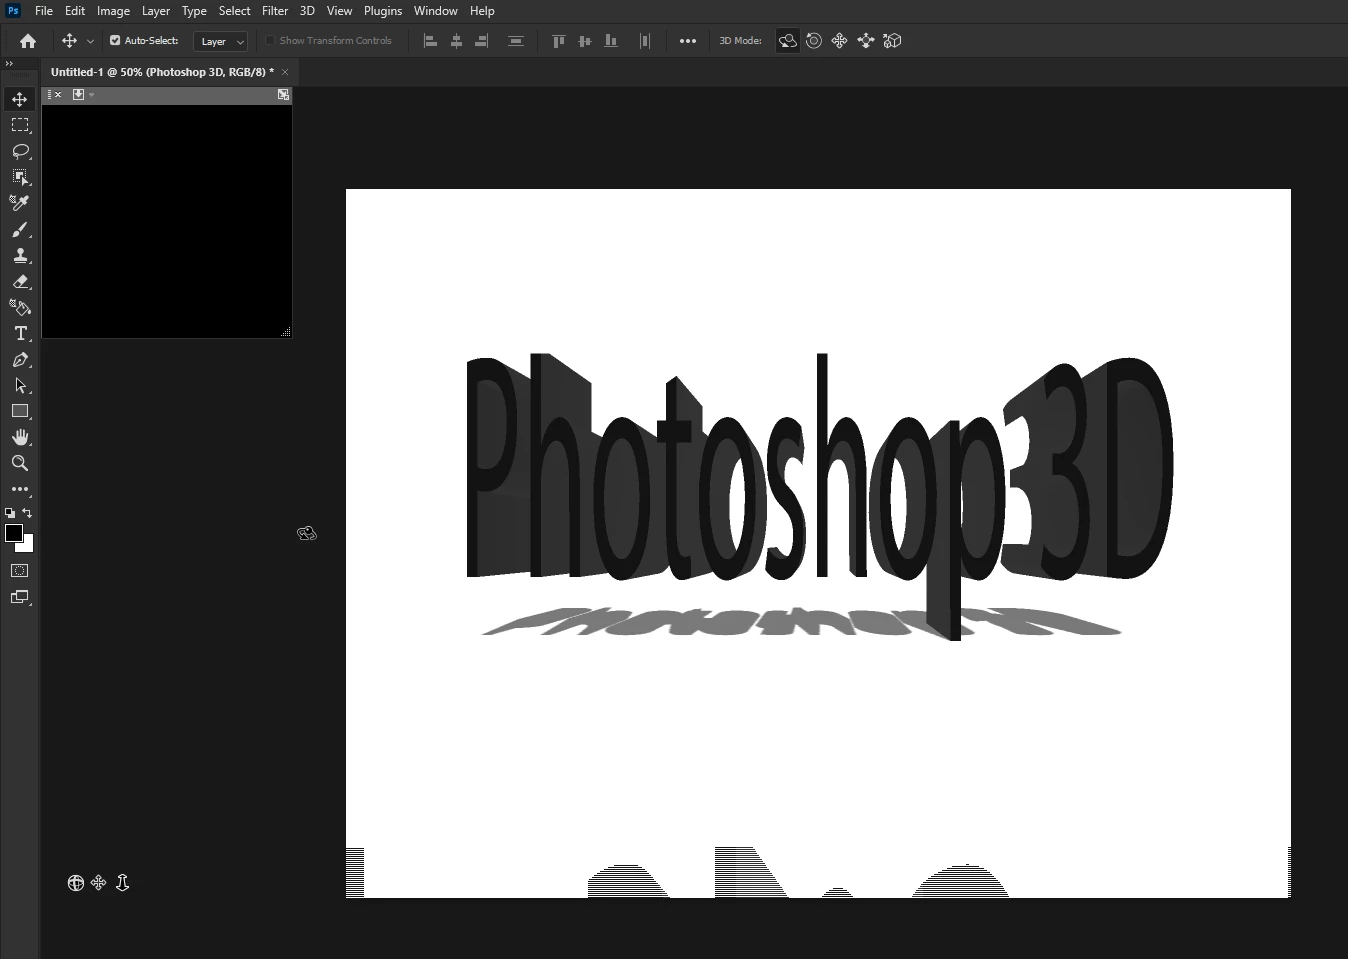Align horizontal centers
The height and width of the screenshot is (959, 1348).
point(456,41)
